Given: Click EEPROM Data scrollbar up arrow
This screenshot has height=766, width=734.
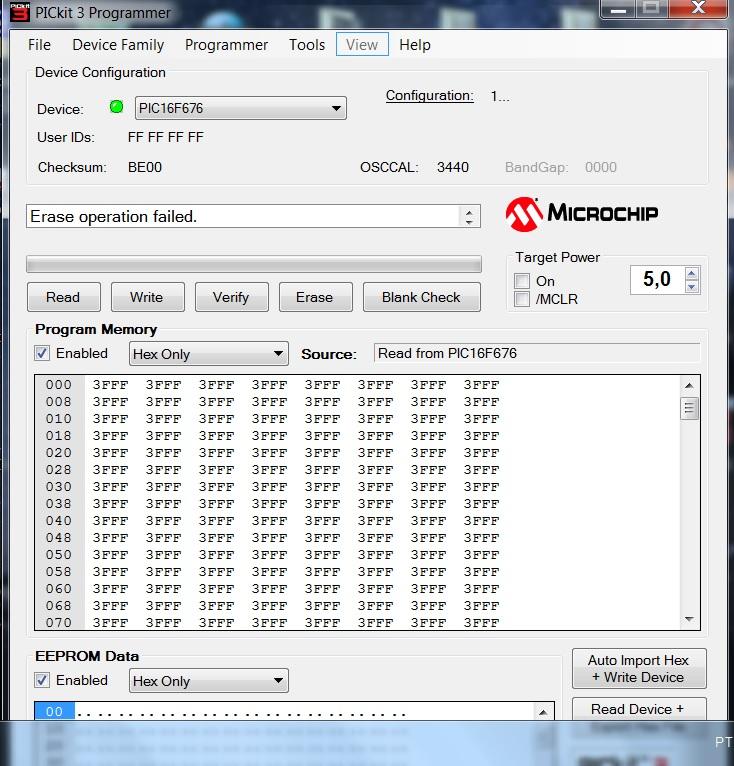Looking at the screenshot, I should [x=543, y=712].
